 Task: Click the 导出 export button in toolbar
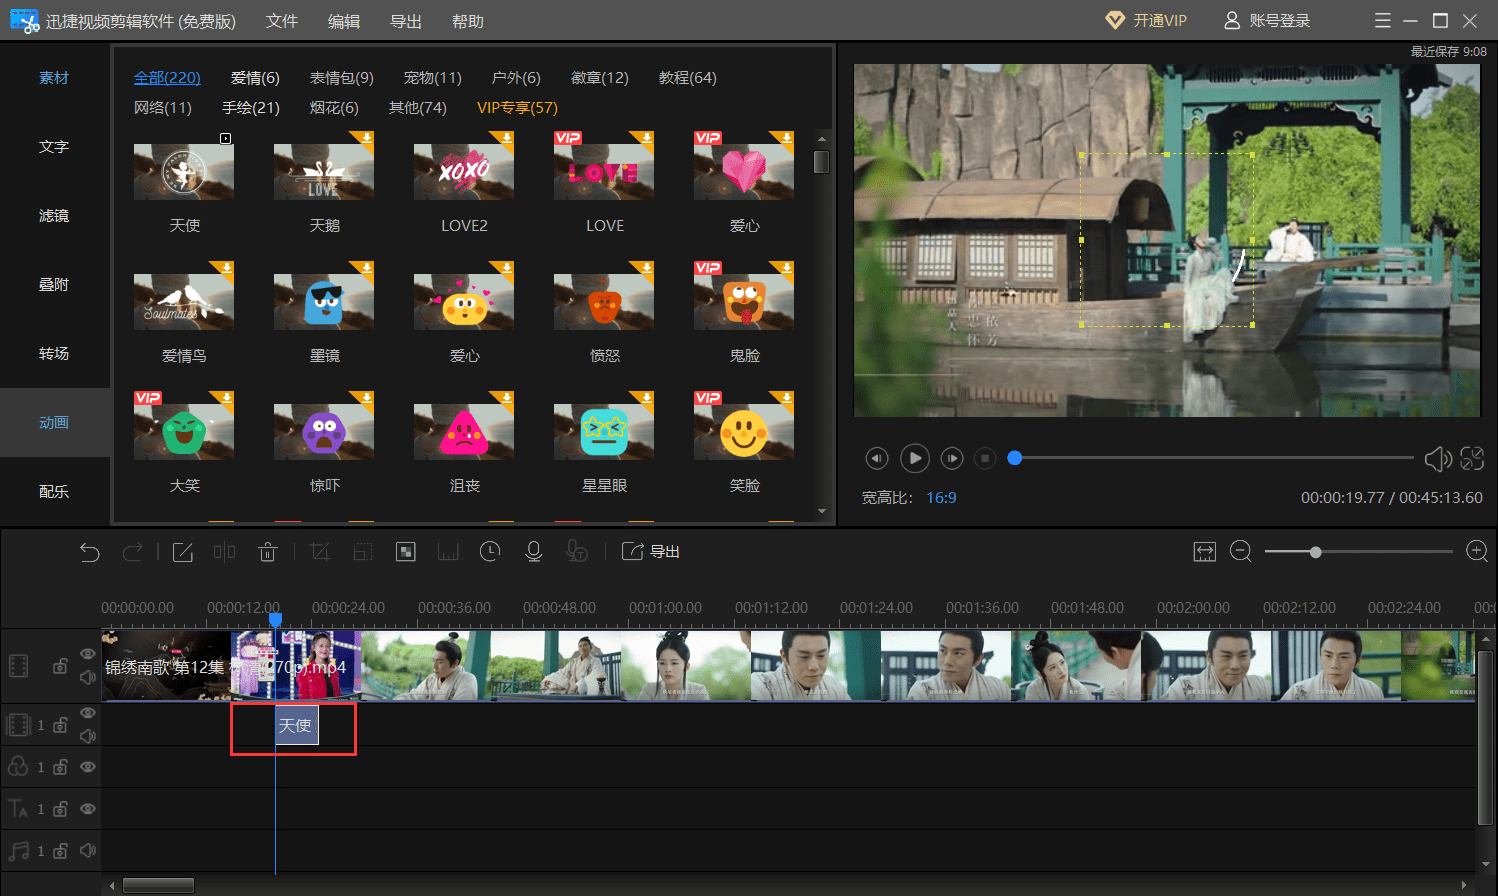point(651,552)
